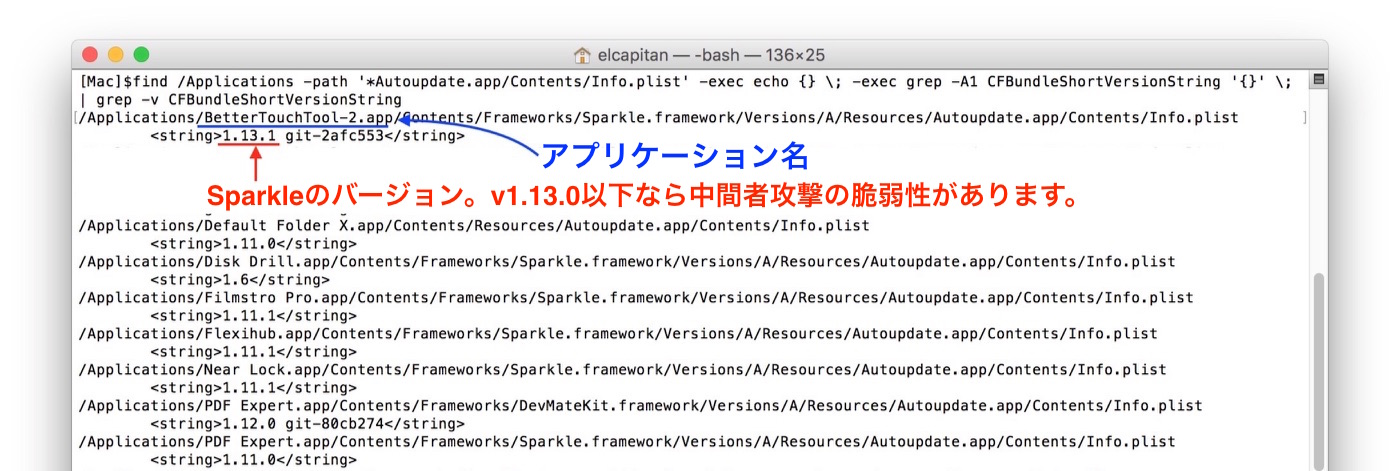Click the "| grep -v CFBundleShortVersionString" line
The width and height of the screenshot is (1400, 471).
pyautogui.click(x=240, y=100)
